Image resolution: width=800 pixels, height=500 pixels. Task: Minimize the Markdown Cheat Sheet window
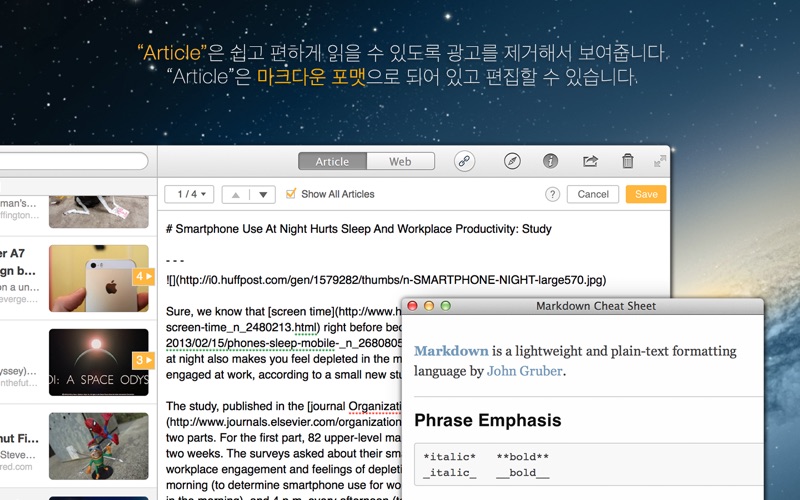pos(429,306)
